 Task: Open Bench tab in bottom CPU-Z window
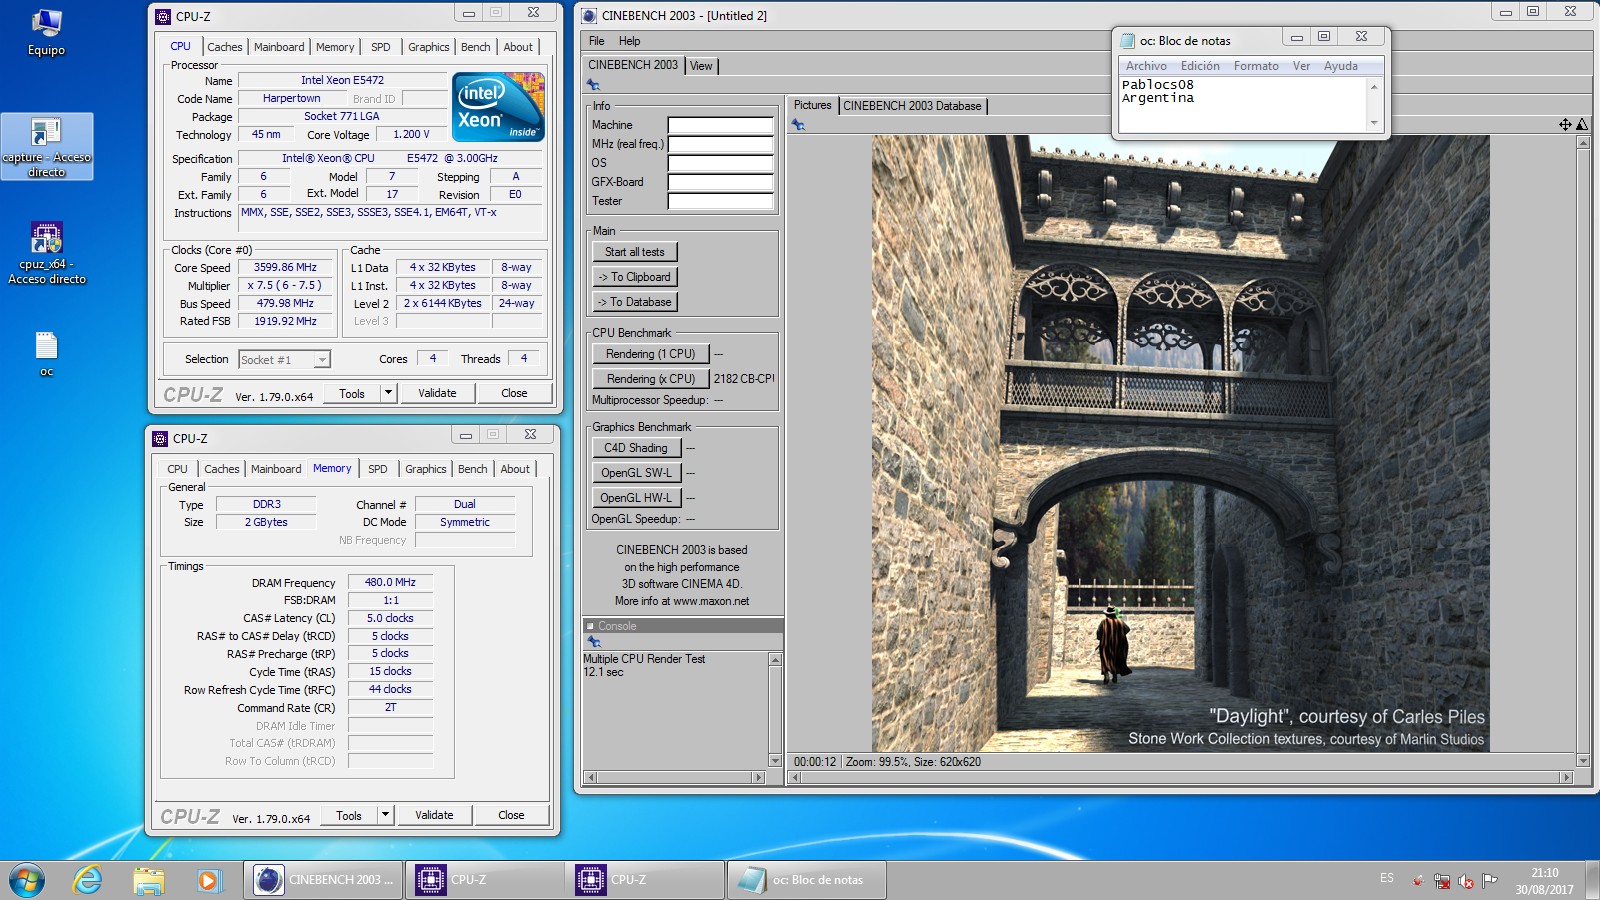pyautogui.click(x=473, y=469)
